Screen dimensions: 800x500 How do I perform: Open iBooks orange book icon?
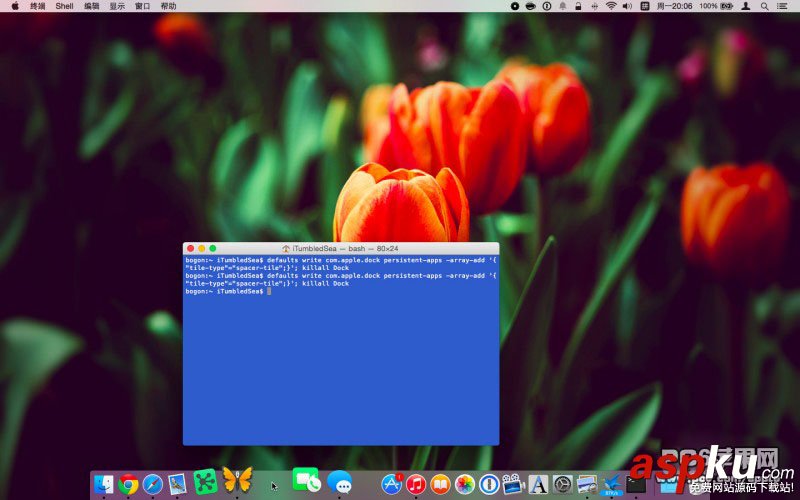click(x=440, y=484)
